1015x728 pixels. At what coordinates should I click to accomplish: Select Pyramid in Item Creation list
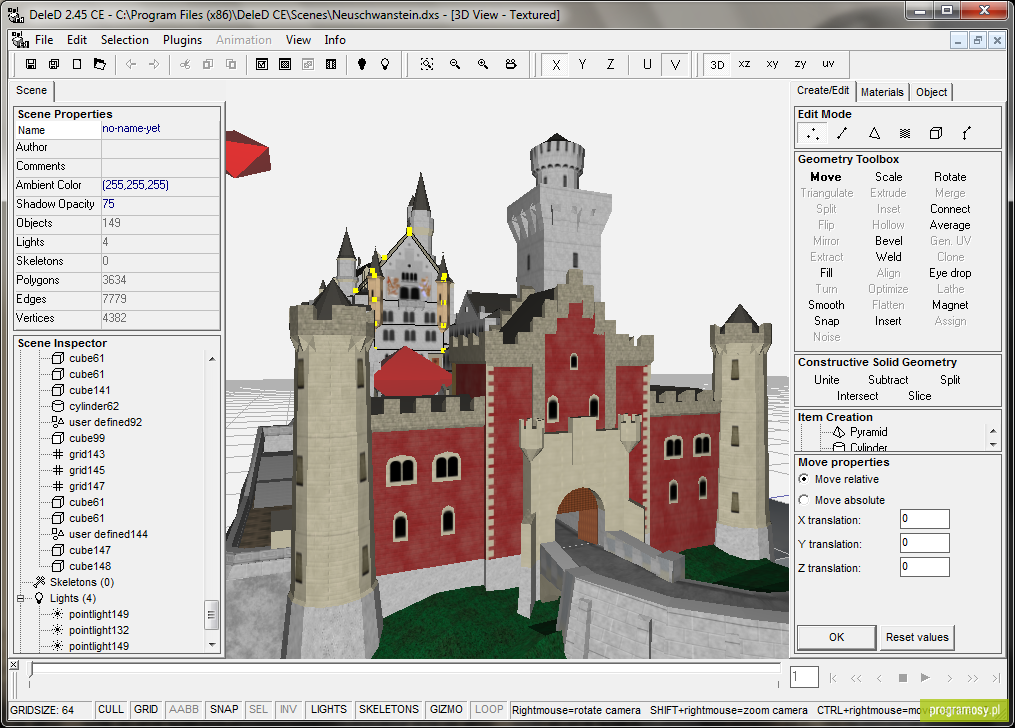[x=869, y=432]
